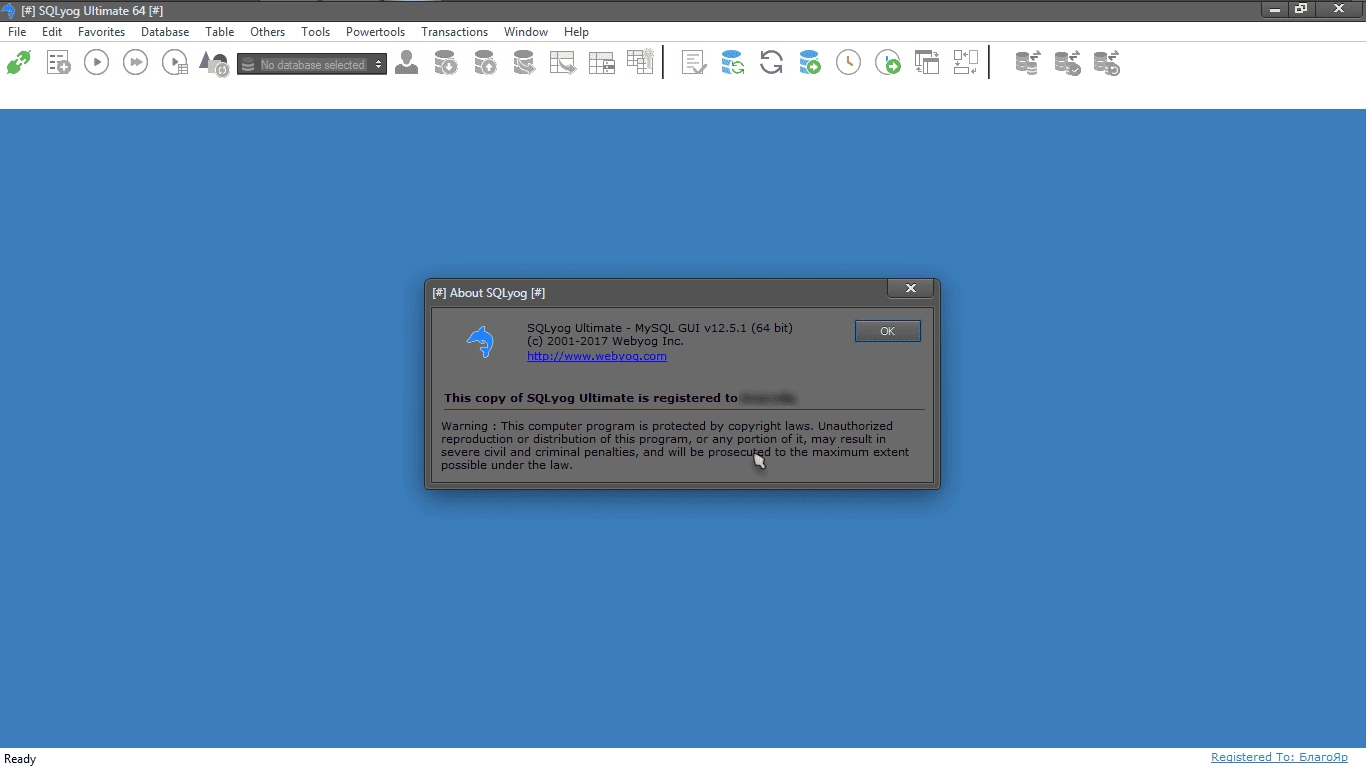Open the User Manager person icon
This screenshot has width=1366, height=768.
pyautogui.click(x=407, y=63)
